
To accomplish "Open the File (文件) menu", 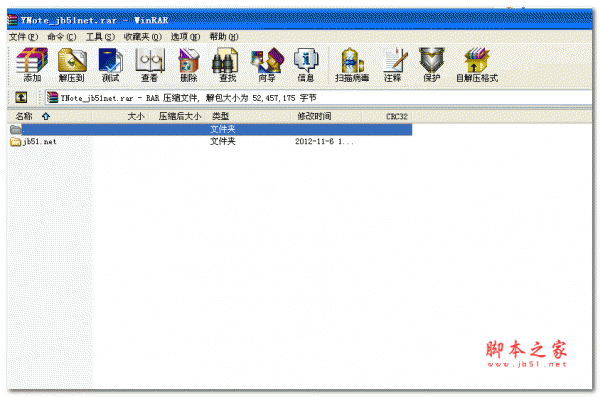I will 23,37.
